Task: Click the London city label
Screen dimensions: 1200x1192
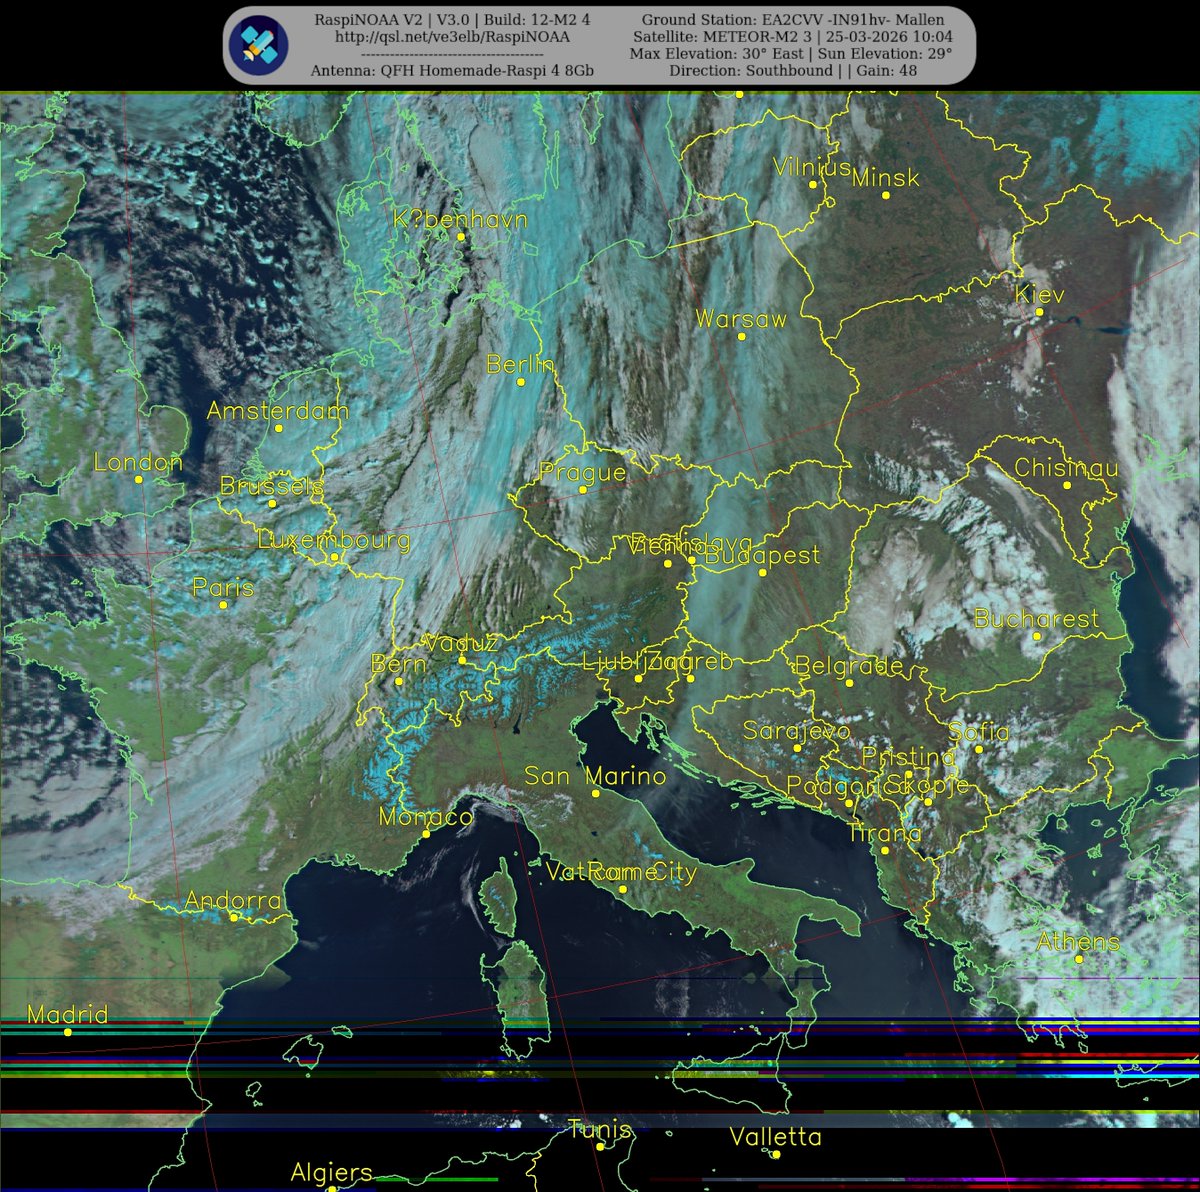Action: pos(138,463)
